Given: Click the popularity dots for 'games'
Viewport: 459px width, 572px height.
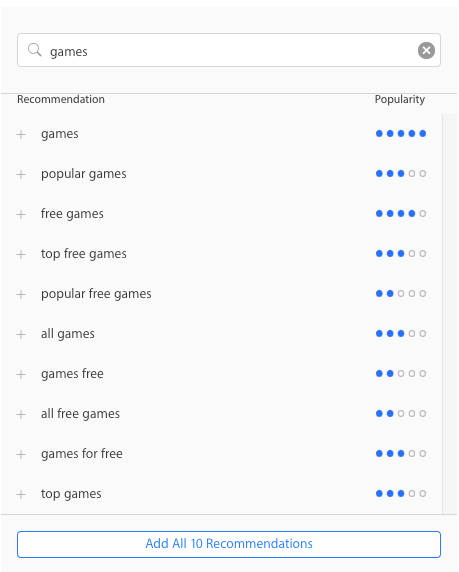Looking at the screenshot, I should point(401,134).
